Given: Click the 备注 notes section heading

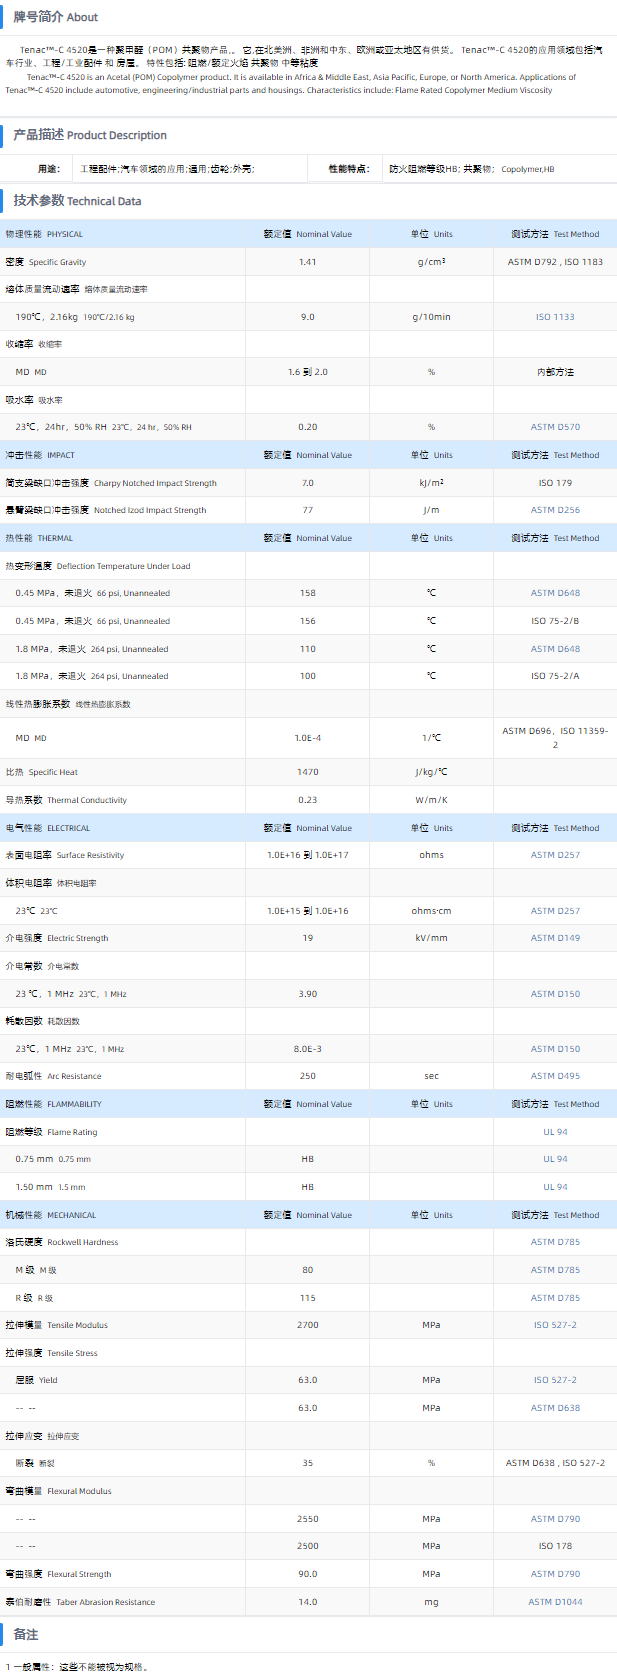Looking at the screenshot, I should [x=26, y=1634].
